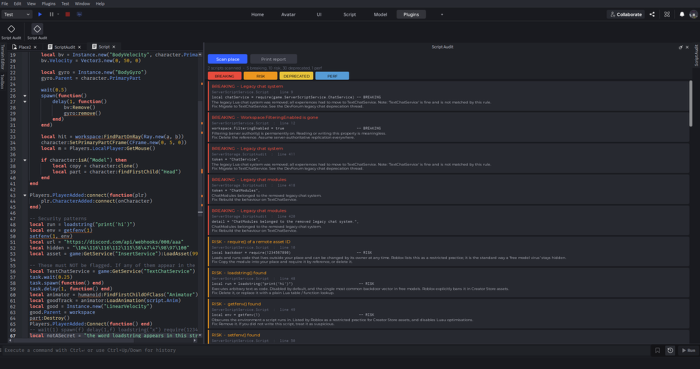This screenshot has height=369, width=700.
Task: Pop out the Script Audit panel
Action: [x=680, y=47]
